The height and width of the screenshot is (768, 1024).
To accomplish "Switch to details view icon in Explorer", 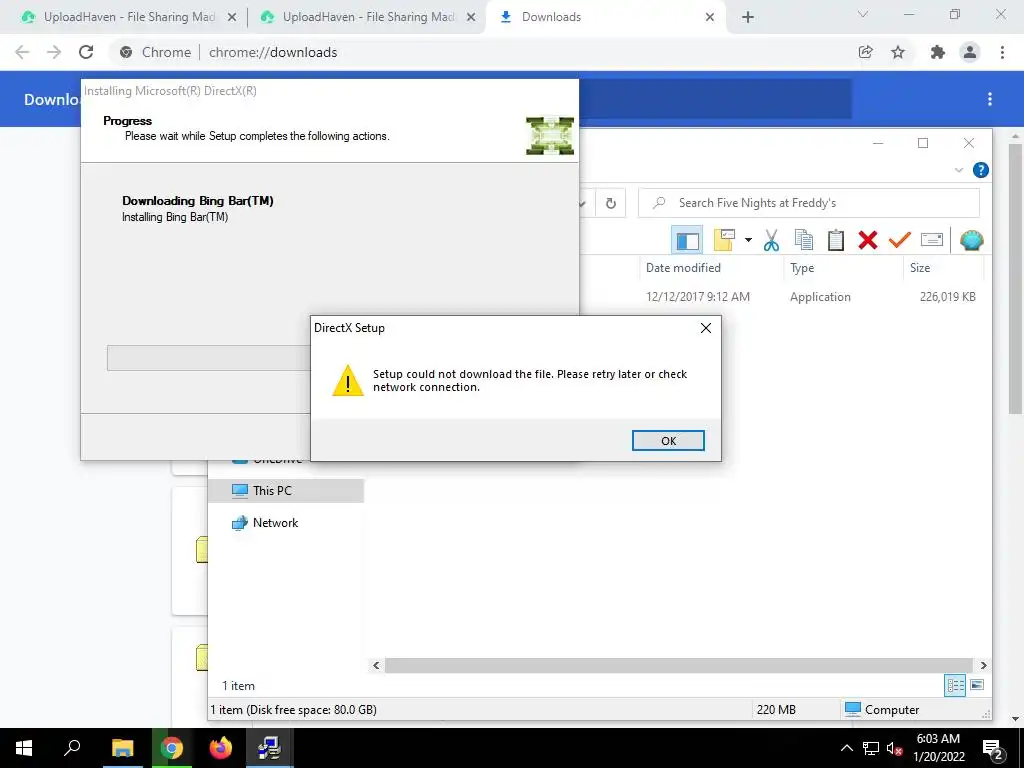I will 955,685.
